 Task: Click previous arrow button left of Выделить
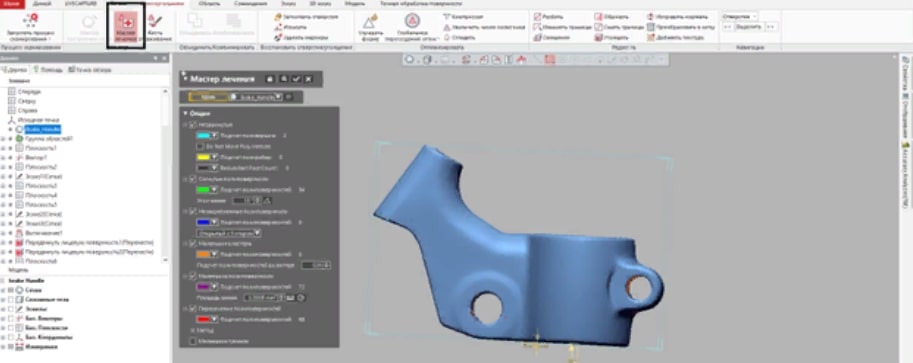pos(727,27)
